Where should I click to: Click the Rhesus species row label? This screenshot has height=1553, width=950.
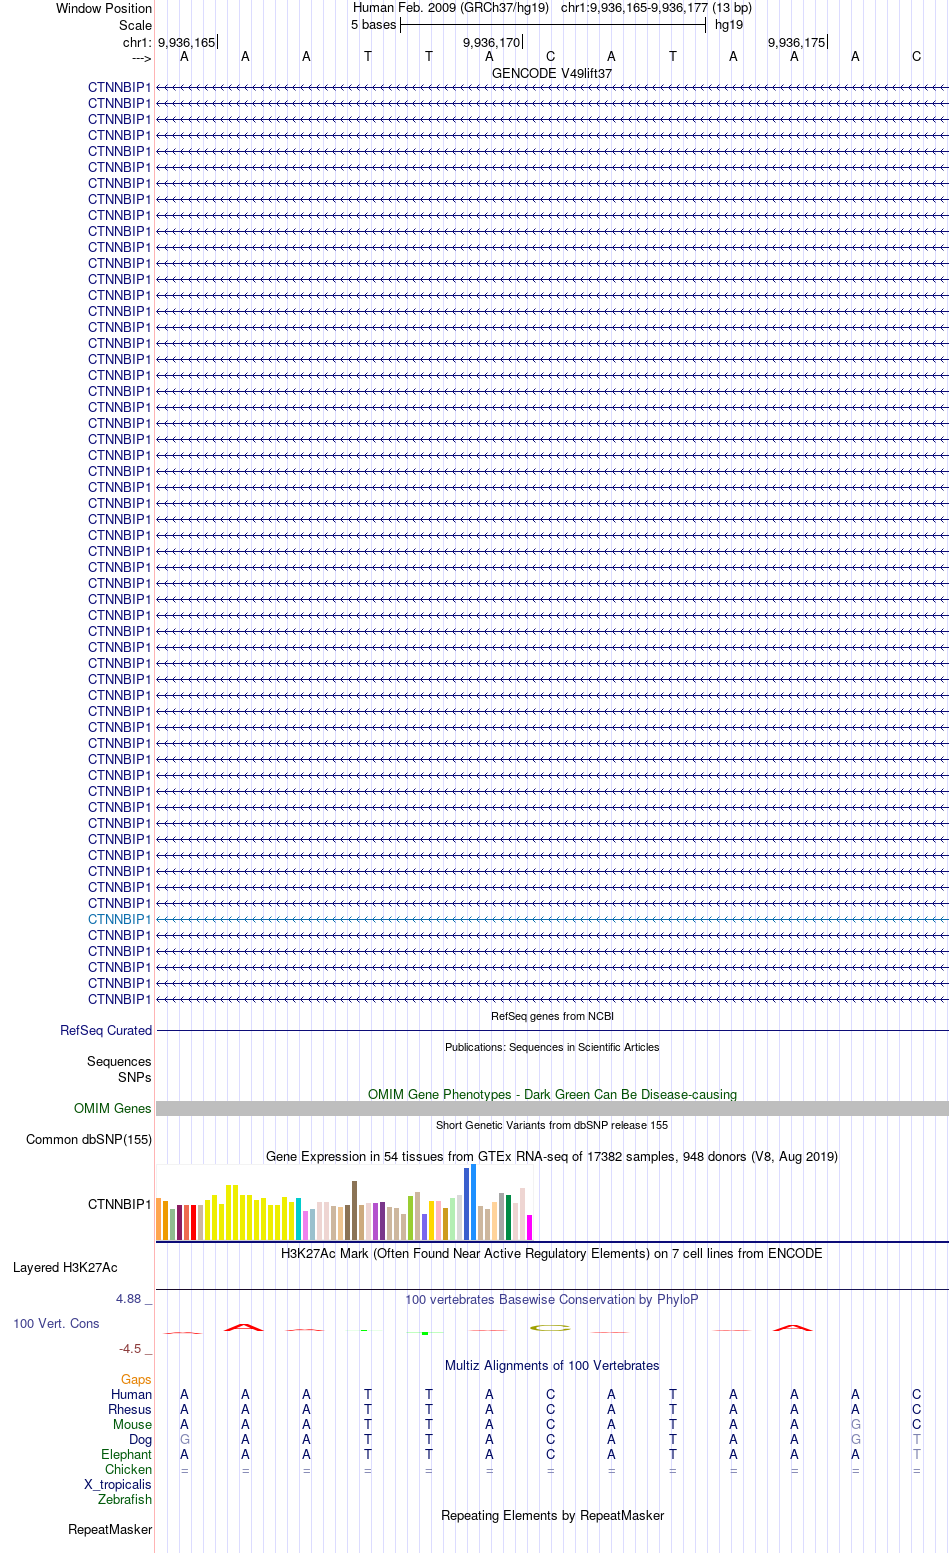[130, 1409]
